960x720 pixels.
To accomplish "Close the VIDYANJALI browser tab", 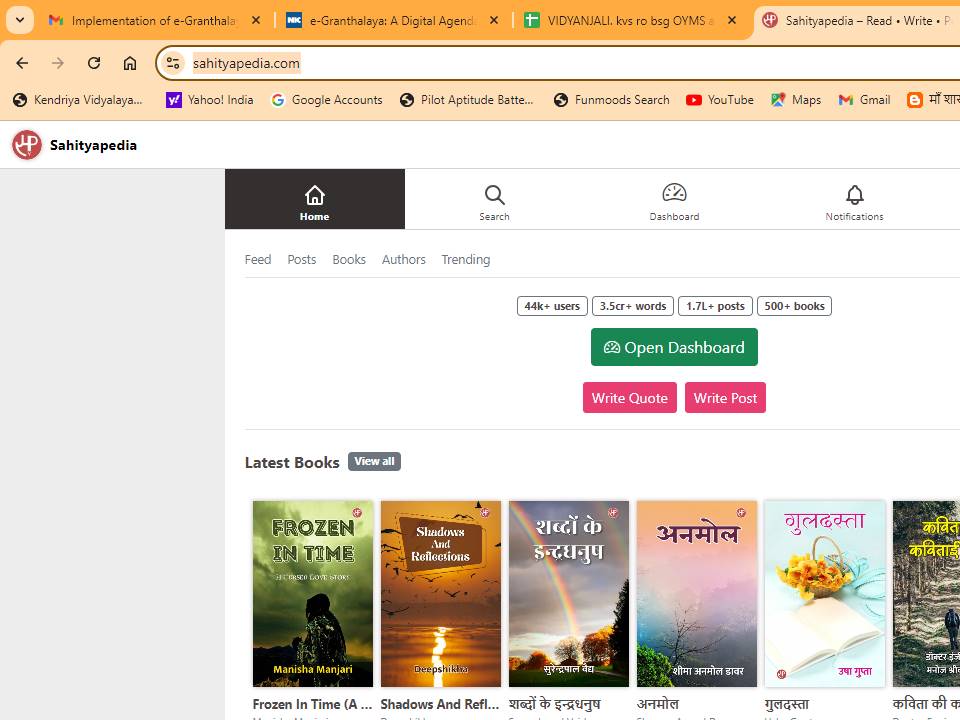I will tap(732, 20).
